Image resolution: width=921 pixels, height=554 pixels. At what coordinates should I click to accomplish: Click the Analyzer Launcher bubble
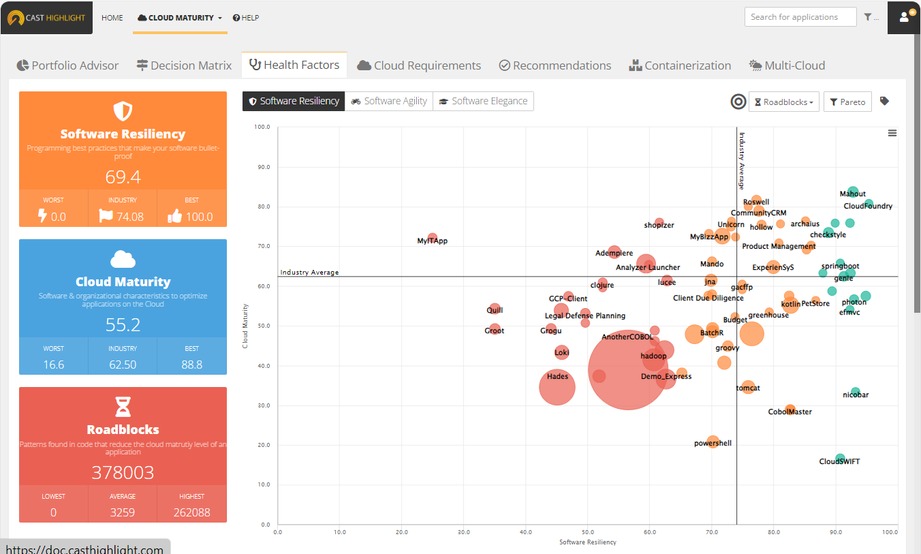pyautogui.click(x=646, y=264)
